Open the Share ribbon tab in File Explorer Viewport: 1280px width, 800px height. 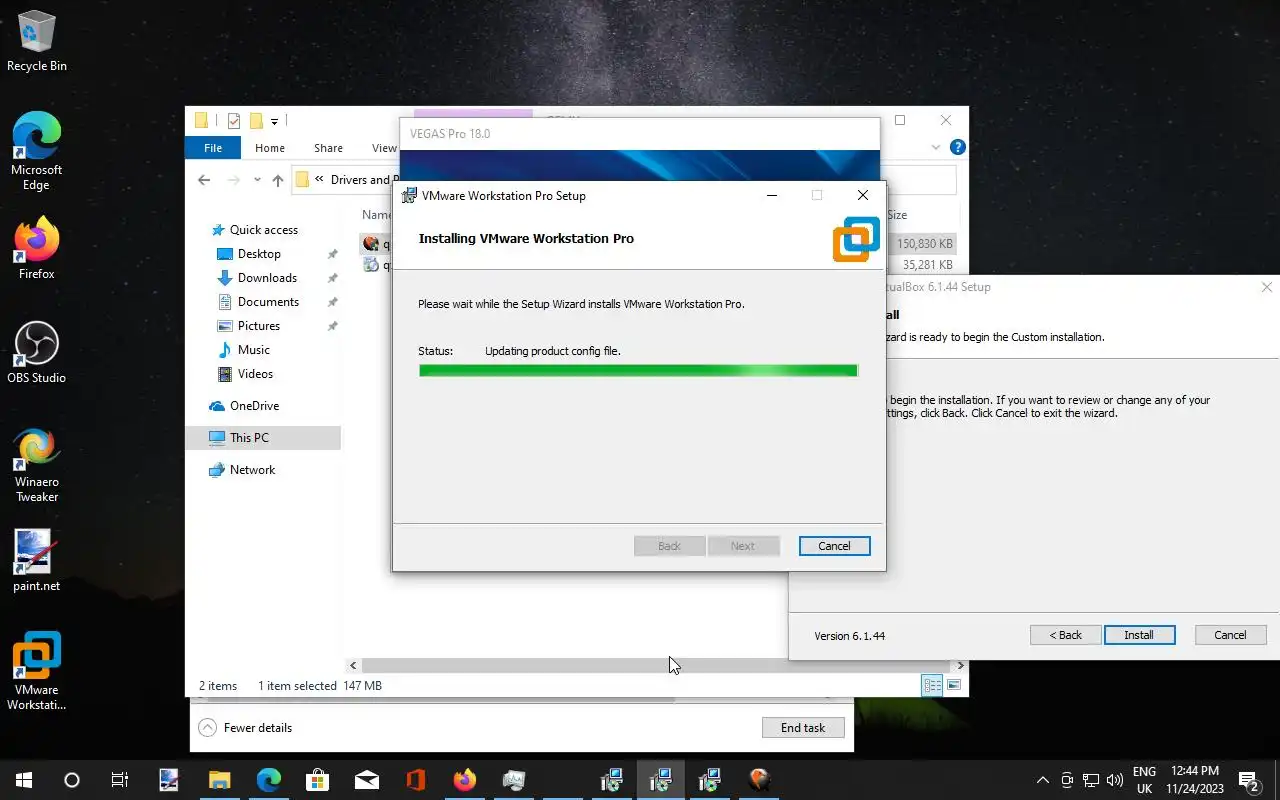click(x=328, y=148)
